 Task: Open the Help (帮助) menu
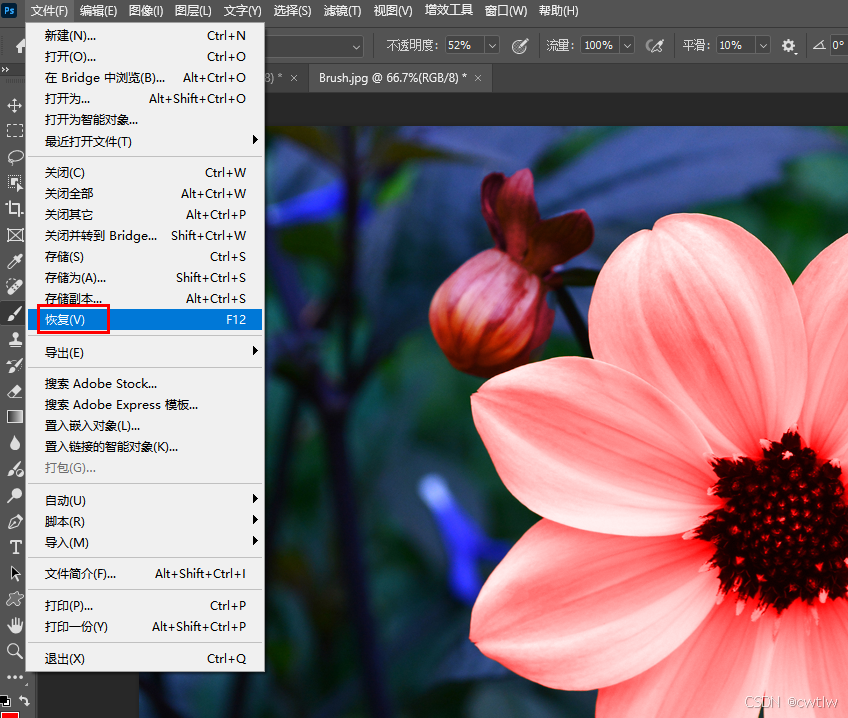[558, 10]
